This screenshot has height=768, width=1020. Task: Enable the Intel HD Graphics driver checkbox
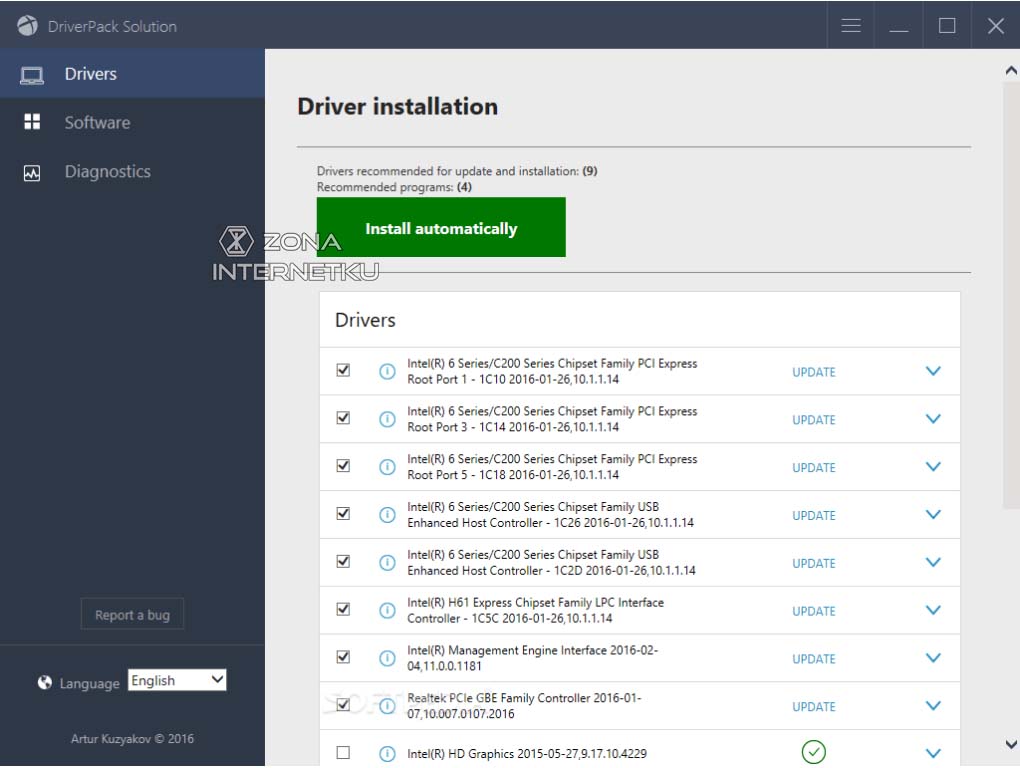(x=343, y=753)
